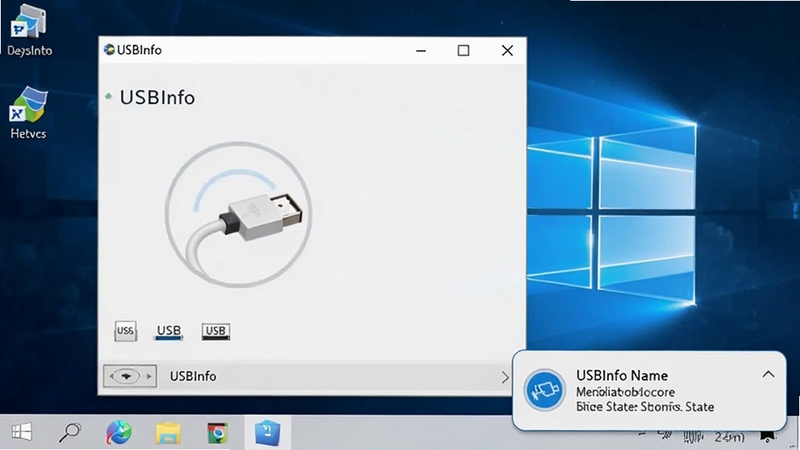Maximize the USBInfo window
The height and width of the screenshot is (450, 800).
[x=463, y=51]
